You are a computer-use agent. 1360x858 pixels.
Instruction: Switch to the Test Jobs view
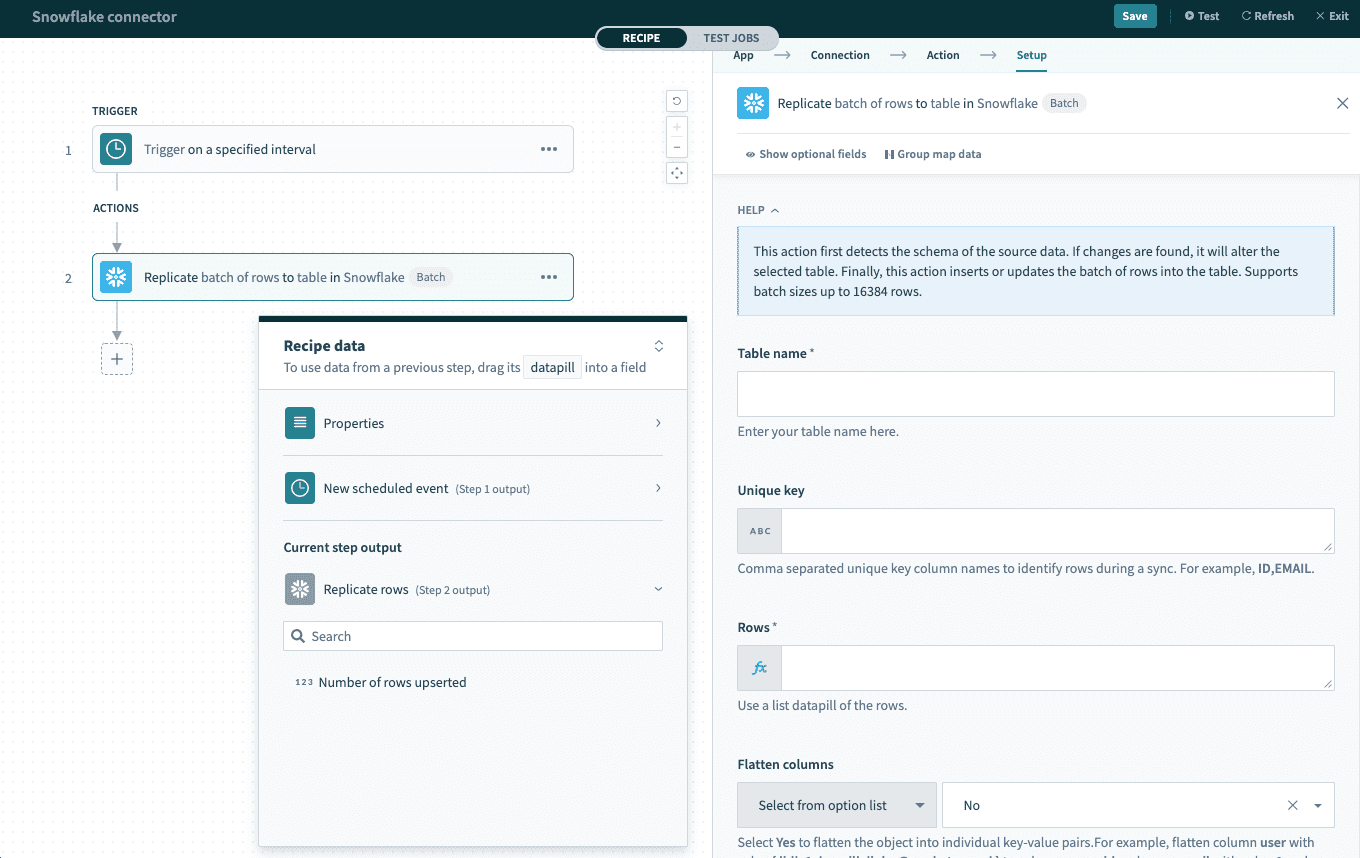point(731,38)
